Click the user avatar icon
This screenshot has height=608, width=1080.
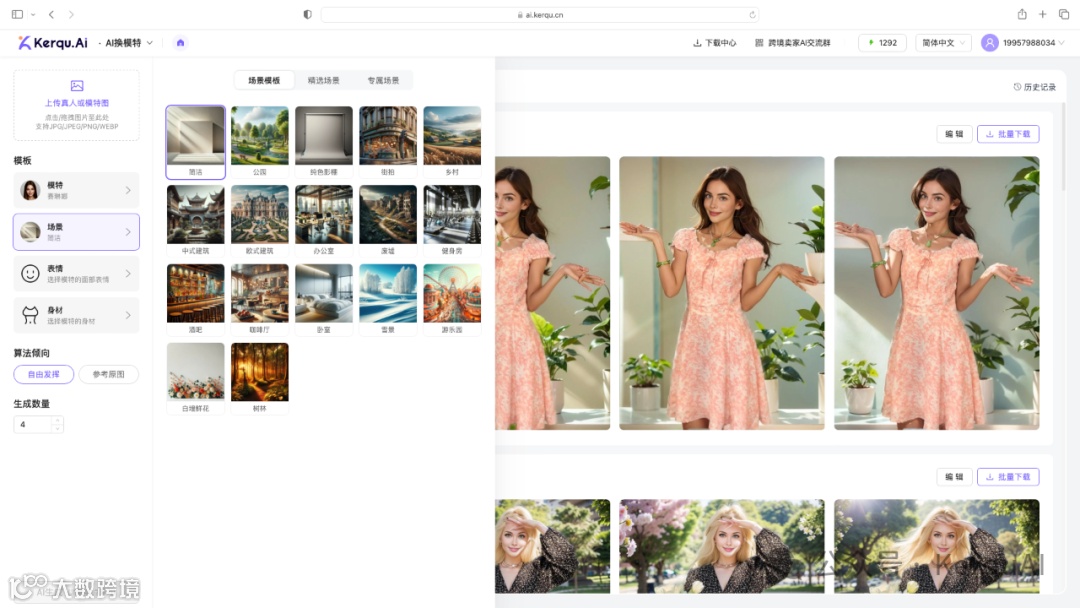(x=989, y=43)
